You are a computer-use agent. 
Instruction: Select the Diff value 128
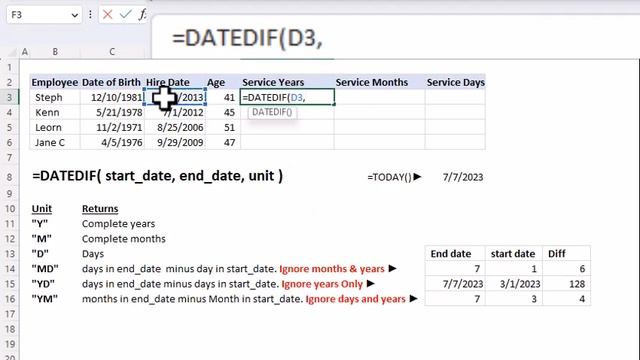pyautogui.click(x=566, y=284)
